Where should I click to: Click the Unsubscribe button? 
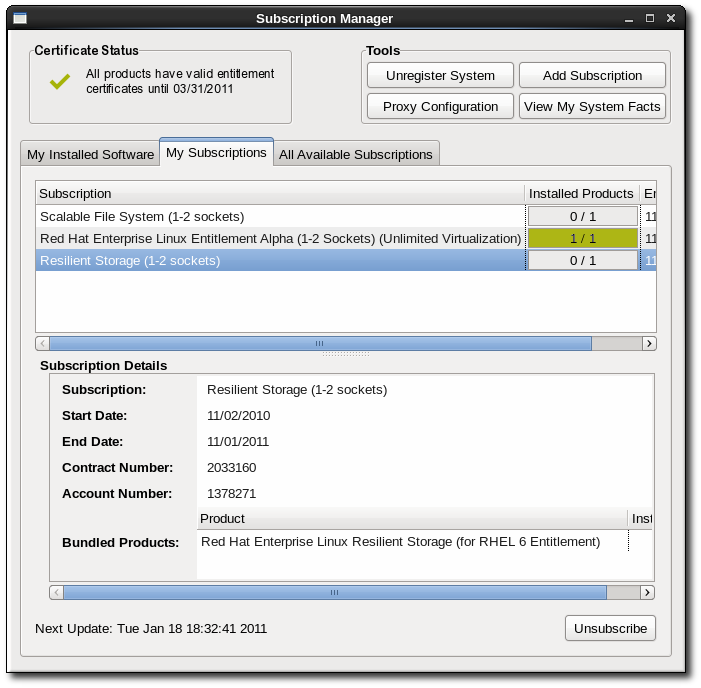pyautogui.click(x=610, y=628)
